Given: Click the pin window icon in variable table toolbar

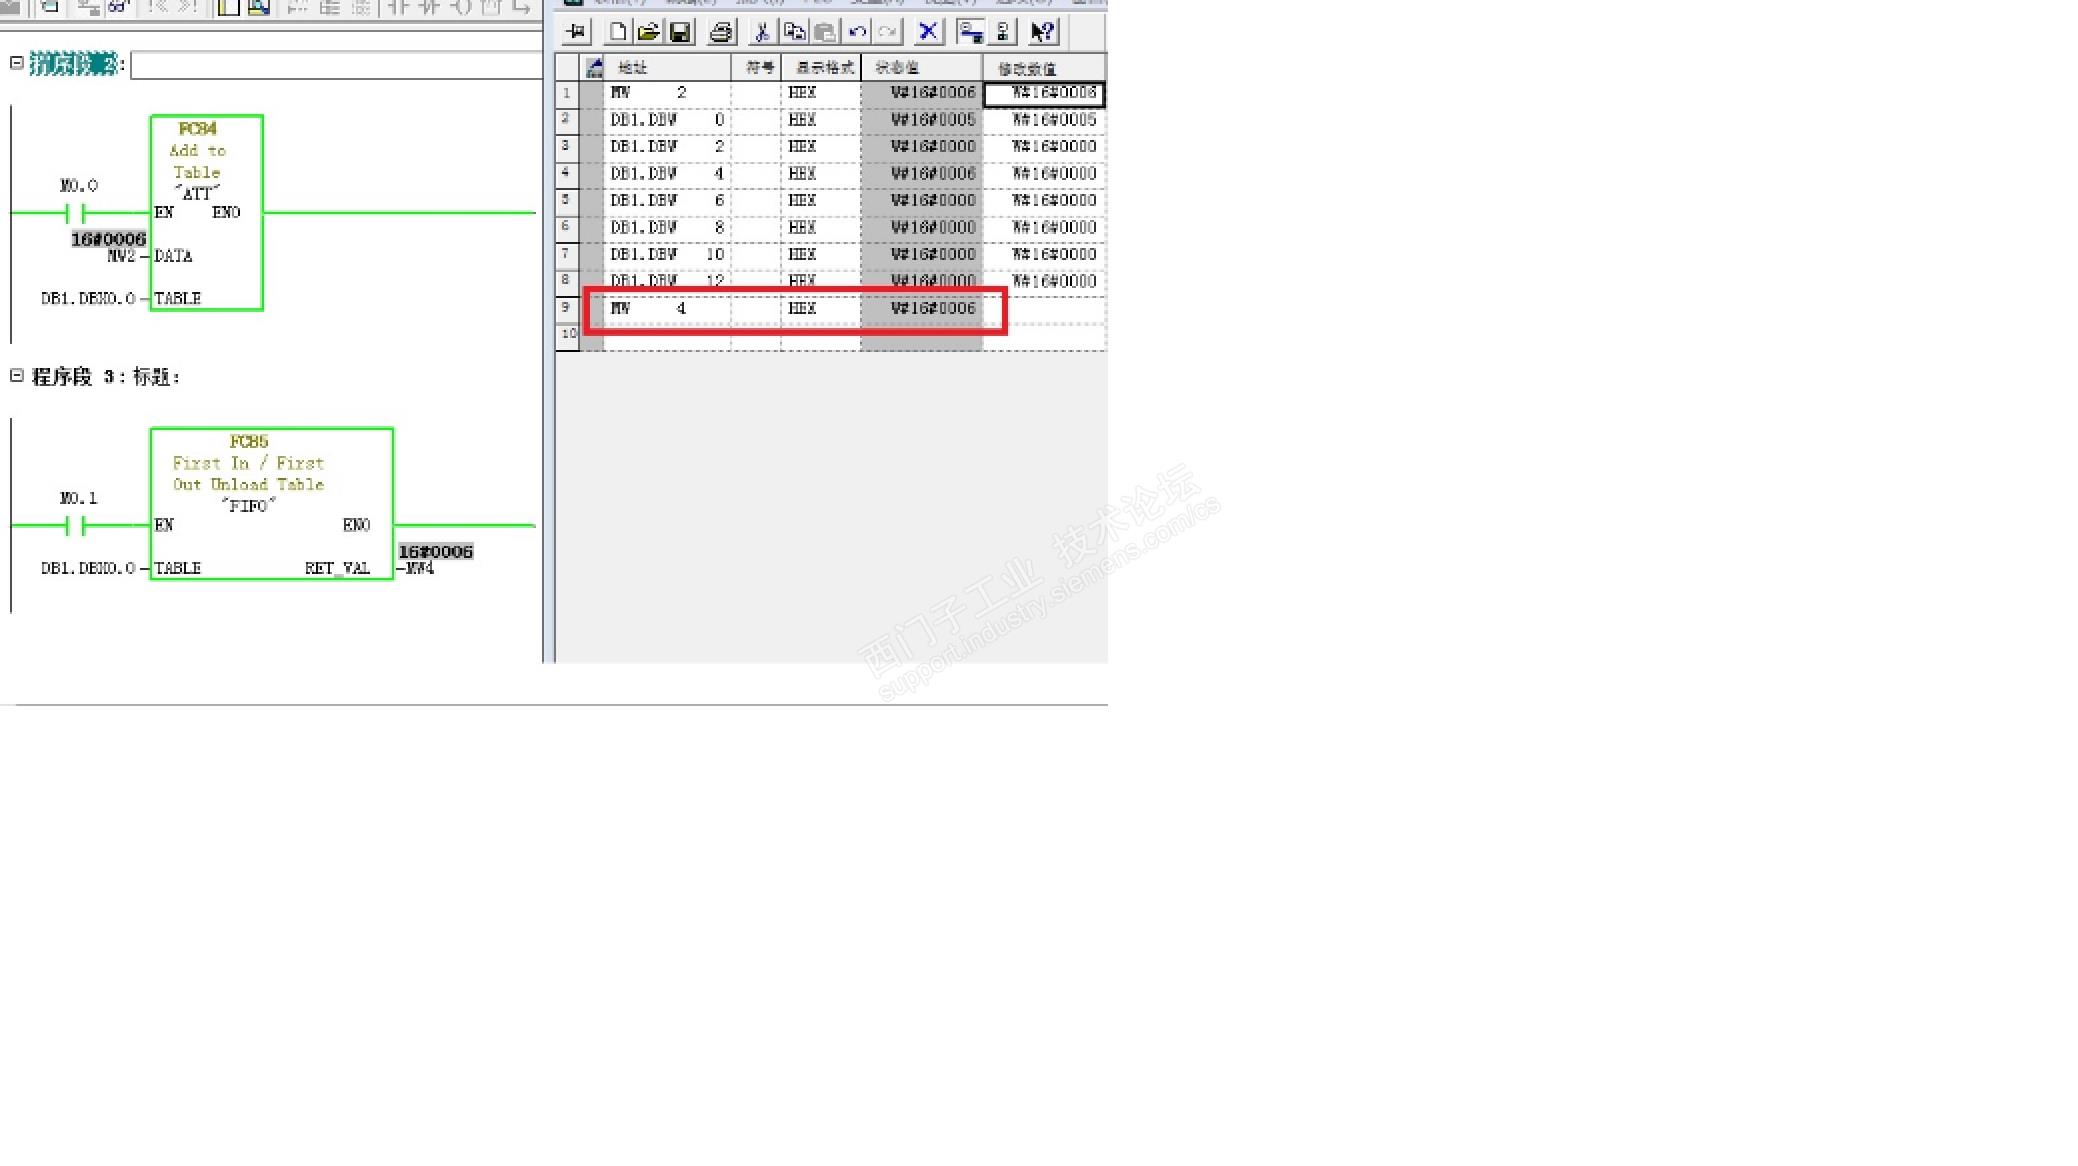Looking at the screenshot, I should 575,32.
